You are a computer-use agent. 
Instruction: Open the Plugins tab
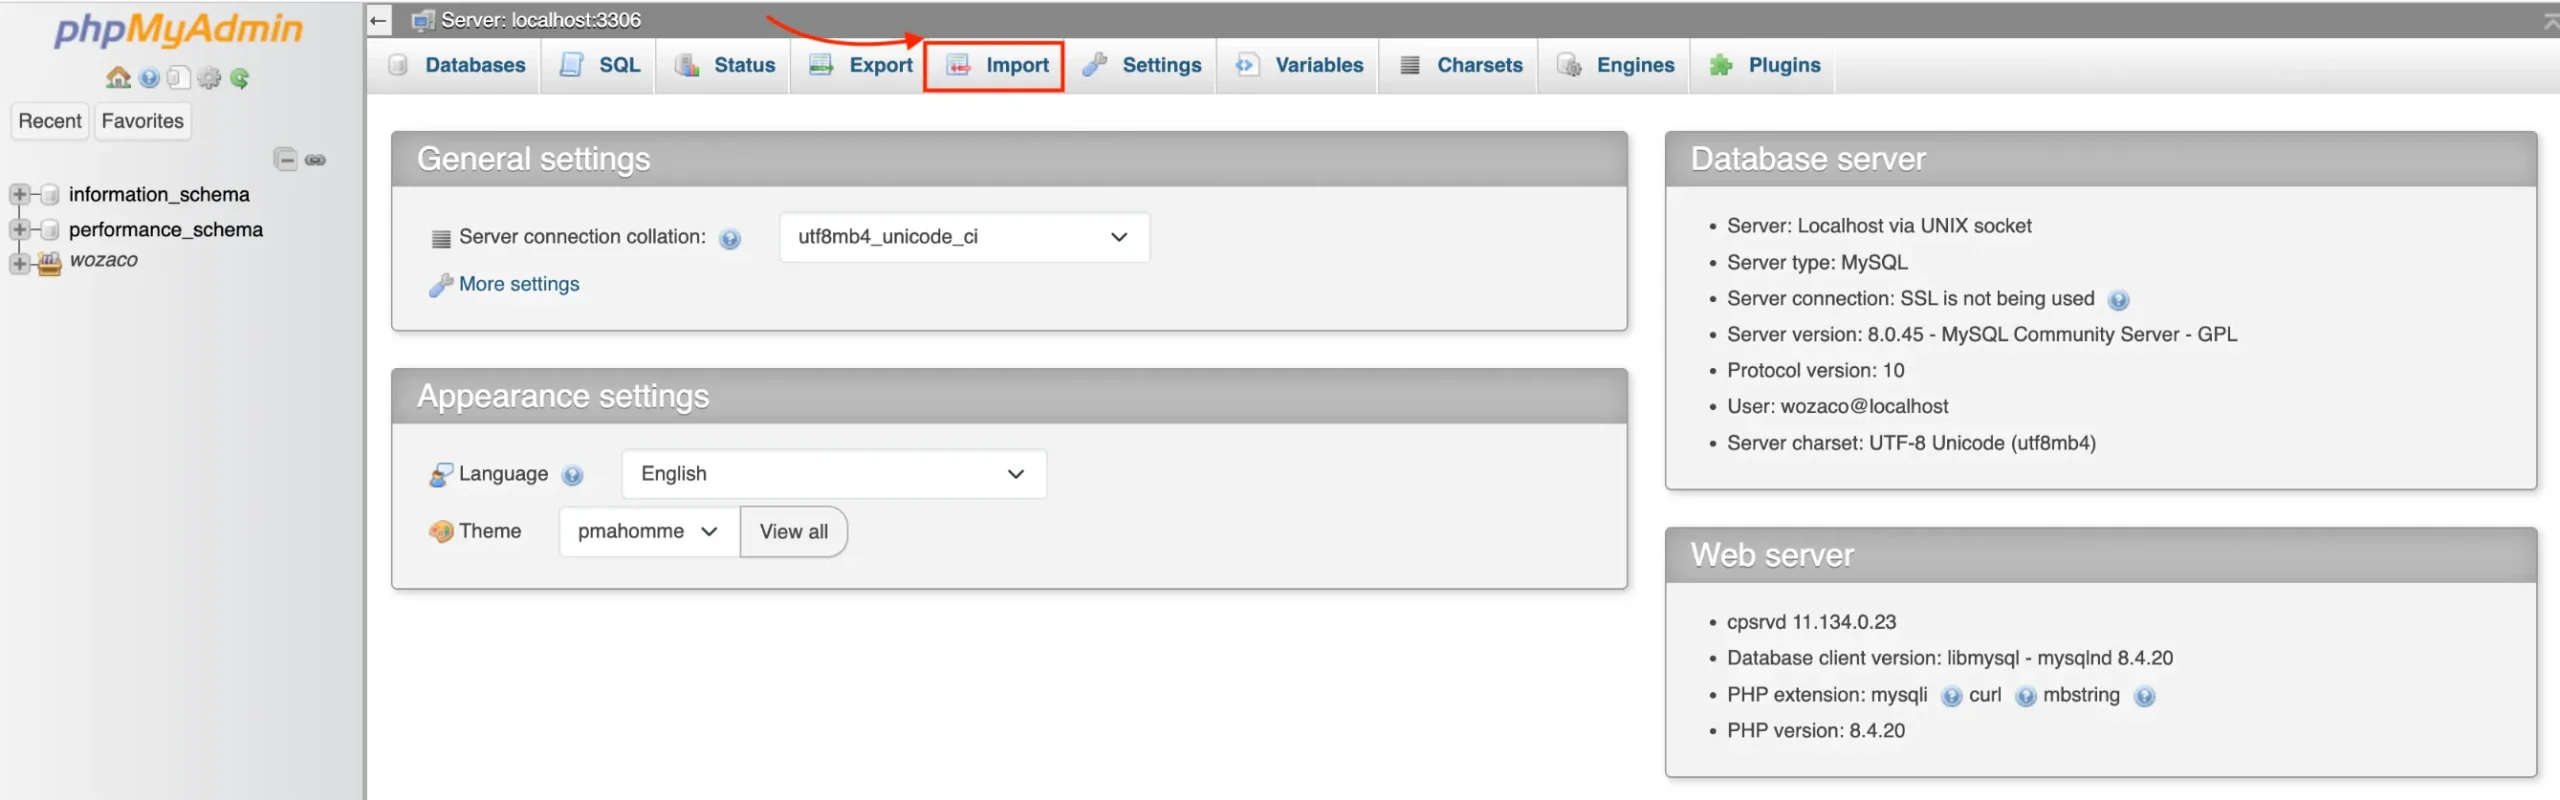[x=1764, y=65]
